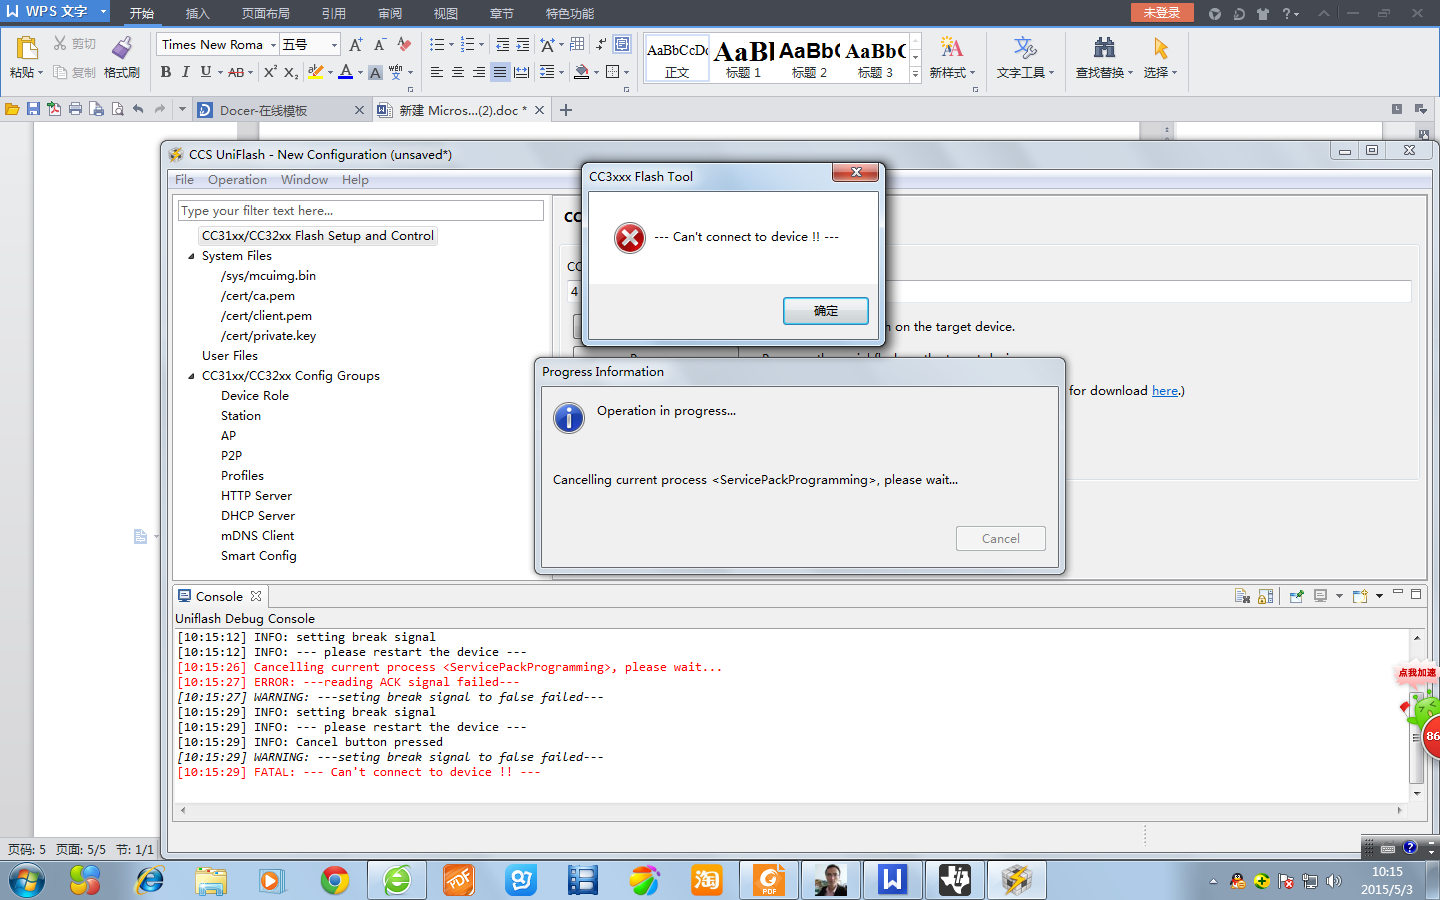This screenshot has width=1440, height=900.
Task: Apply subscript formatting in WPS ribbon
Action: (290, 72)
